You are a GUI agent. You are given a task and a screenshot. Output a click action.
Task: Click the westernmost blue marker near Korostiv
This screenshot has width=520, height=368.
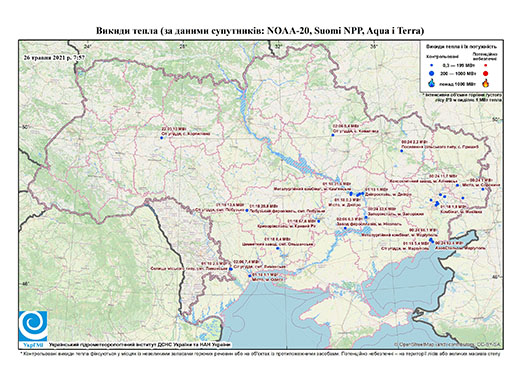click(x=162, y=138)
